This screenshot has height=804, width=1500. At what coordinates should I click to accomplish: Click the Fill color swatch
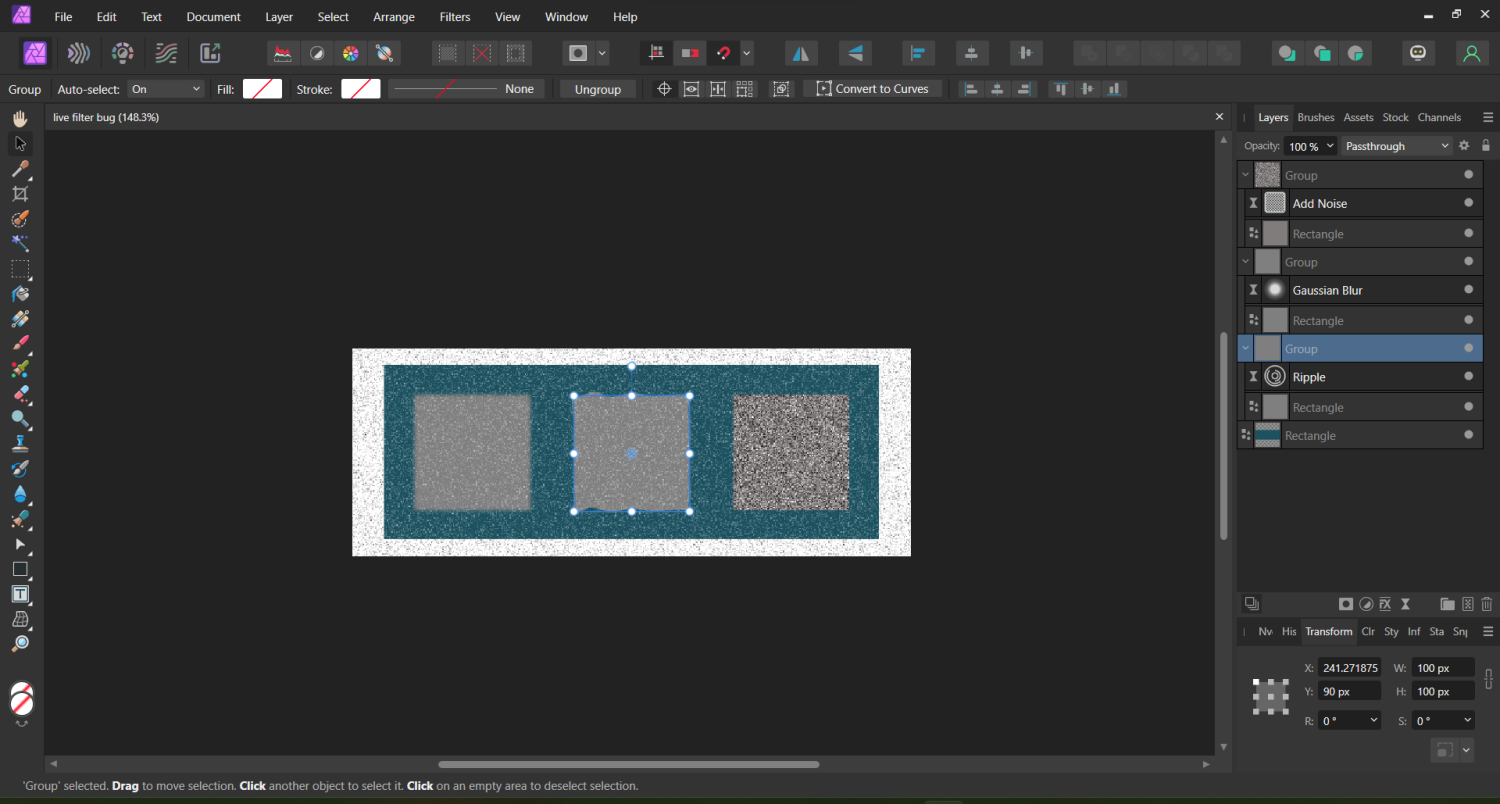262,89
